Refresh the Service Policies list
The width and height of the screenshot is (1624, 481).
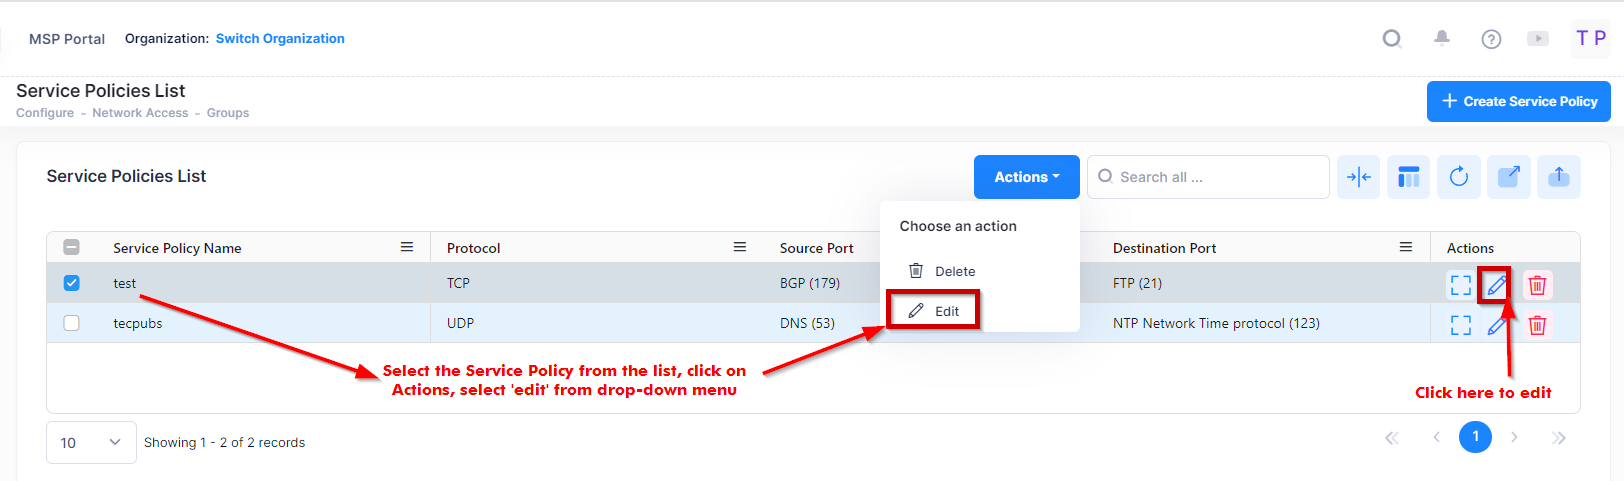coord(1459,177)
